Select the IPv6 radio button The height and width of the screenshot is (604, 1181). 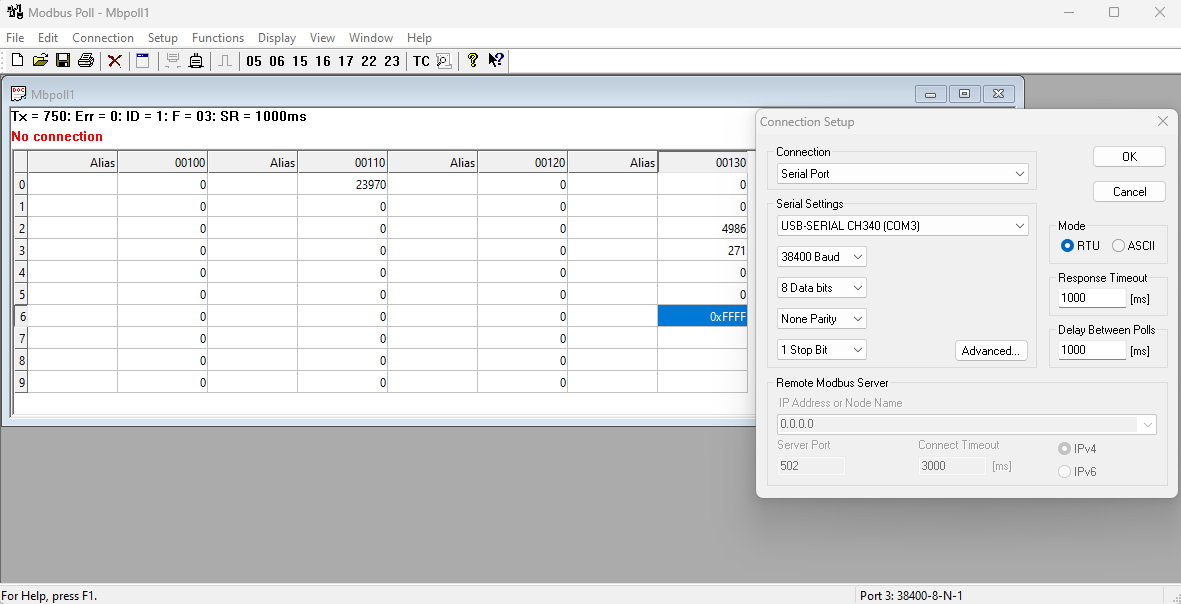click(x=1065, y=472)
